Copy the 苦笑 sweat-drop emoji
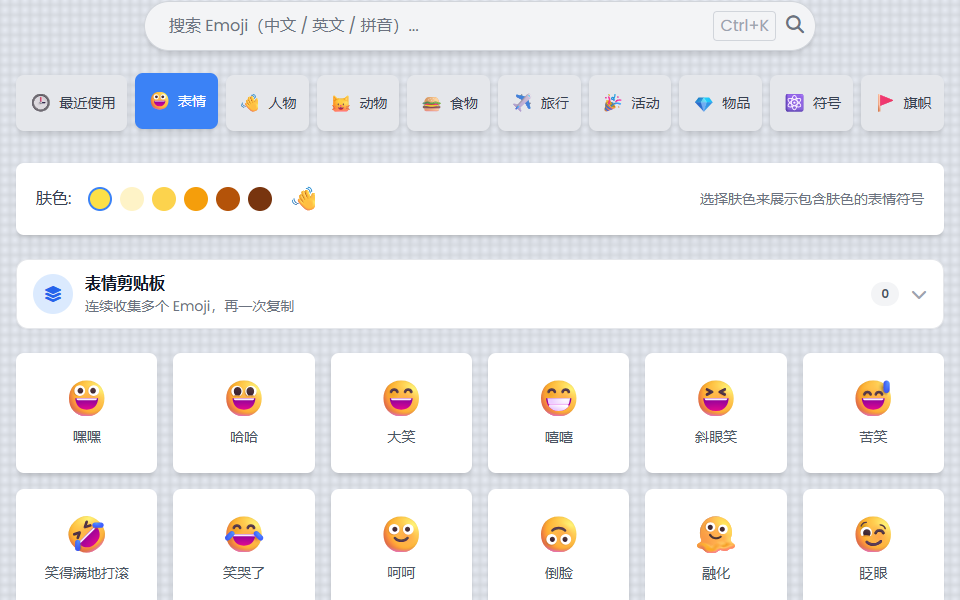Viewport: 960px width, 600px height. pyautogui.click(x=873, y=413)
